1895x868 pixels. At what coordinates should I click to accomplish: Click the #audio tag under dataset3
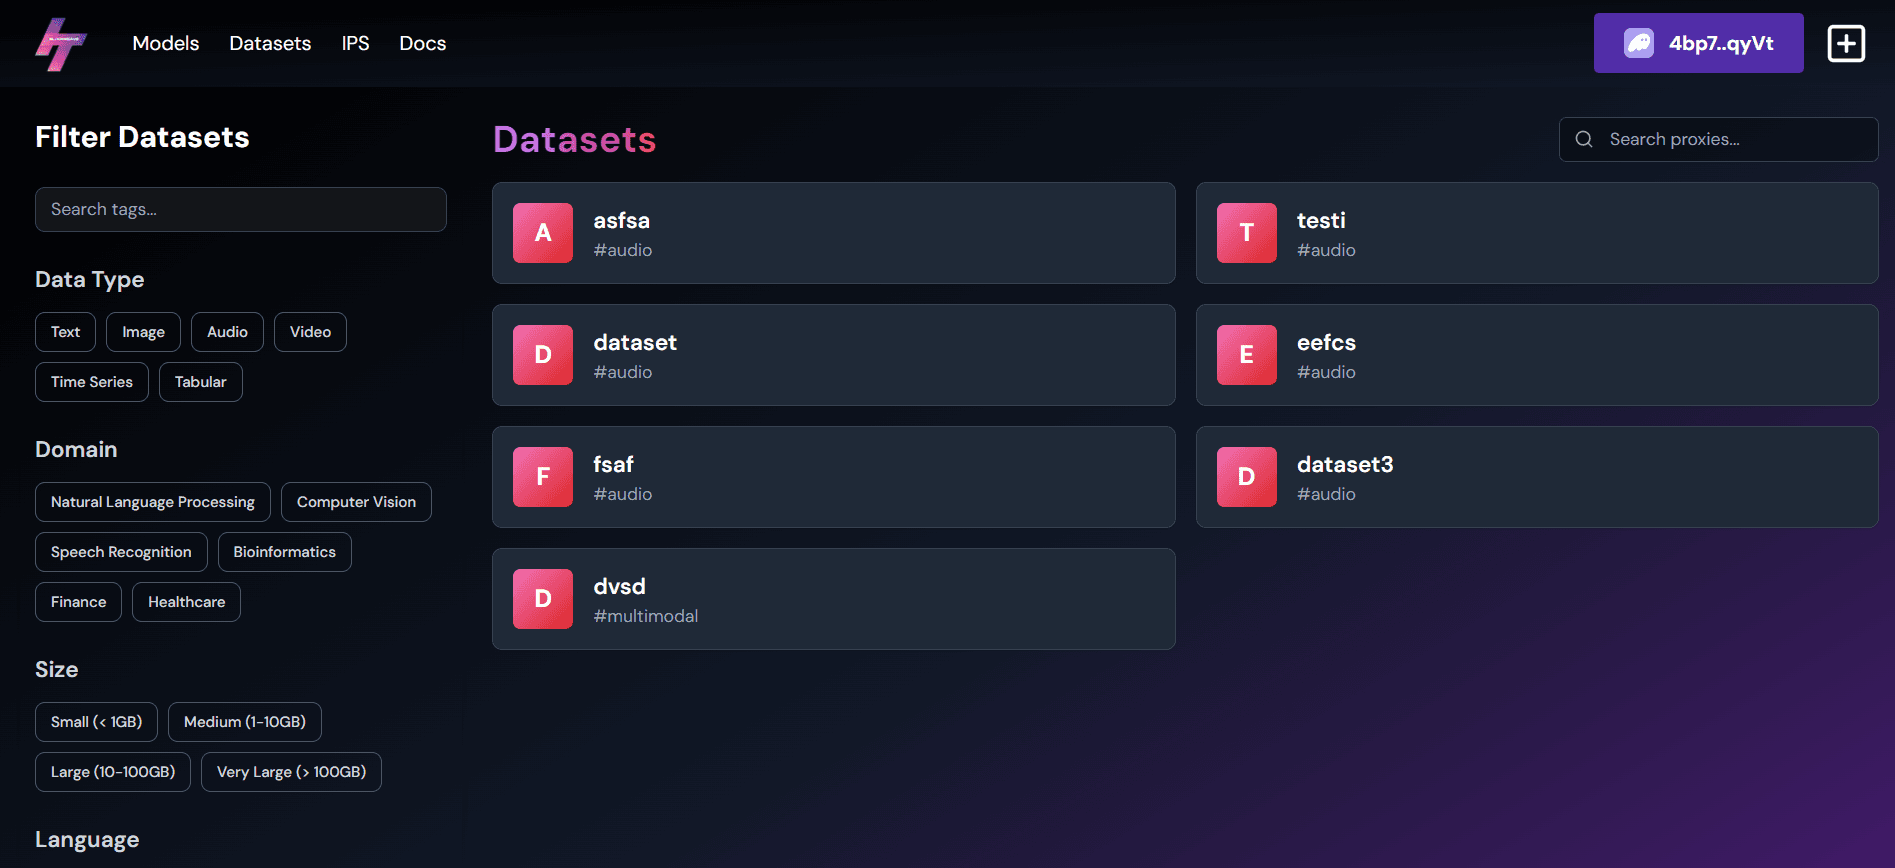click(1326, 494)
